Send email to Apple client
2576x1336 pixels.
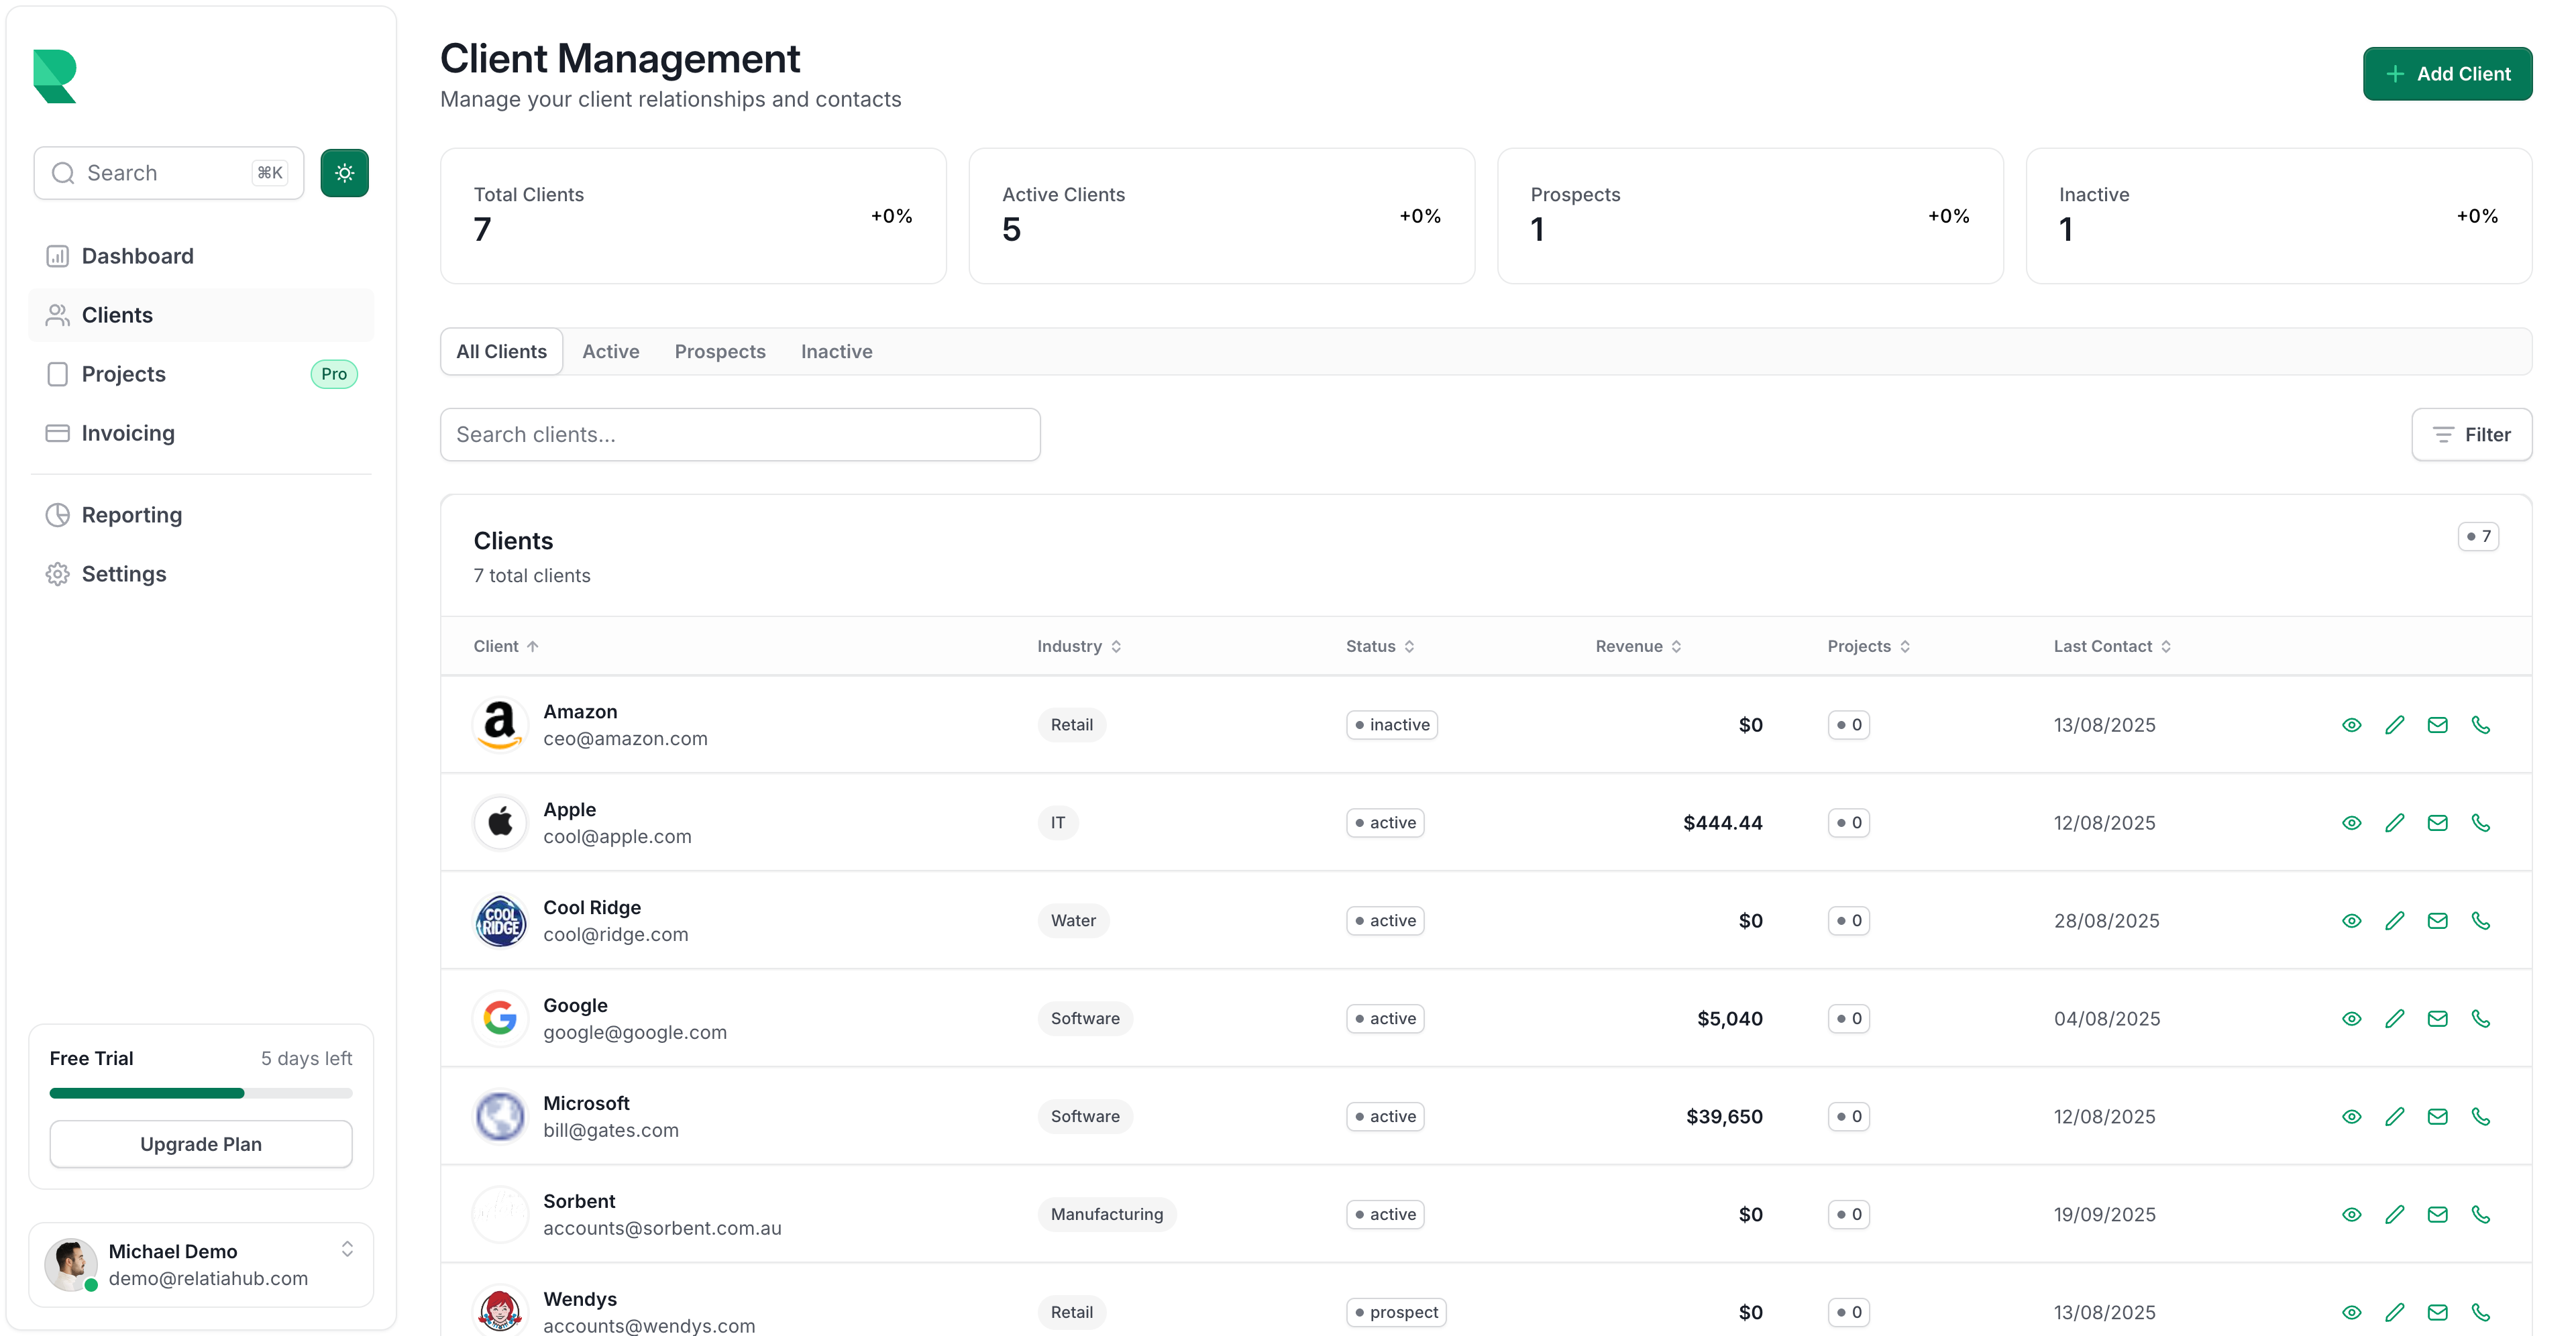(2438, 823)
